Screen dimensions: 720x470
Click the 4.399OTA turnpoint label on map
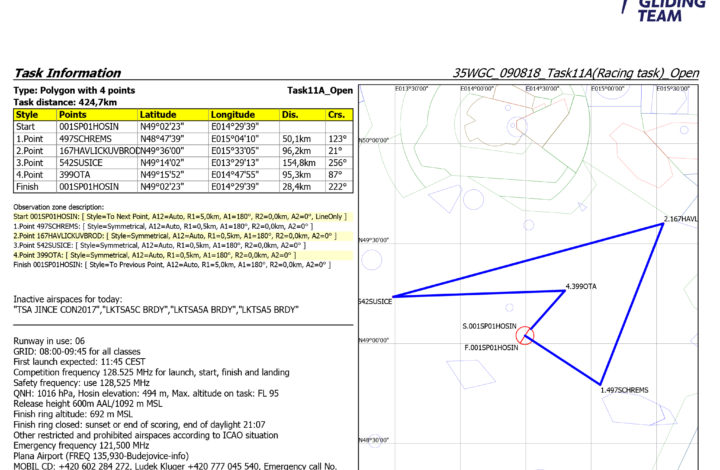581,287
